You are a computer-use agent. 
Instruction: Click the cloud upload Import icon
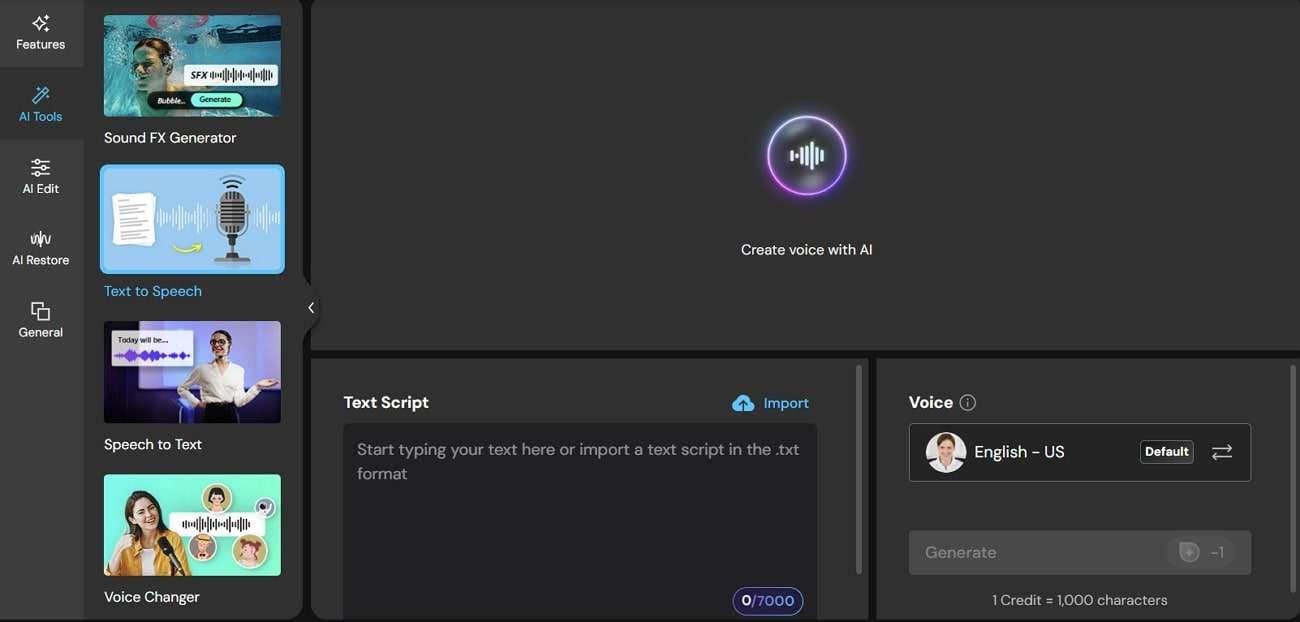[x=743, y=403]
